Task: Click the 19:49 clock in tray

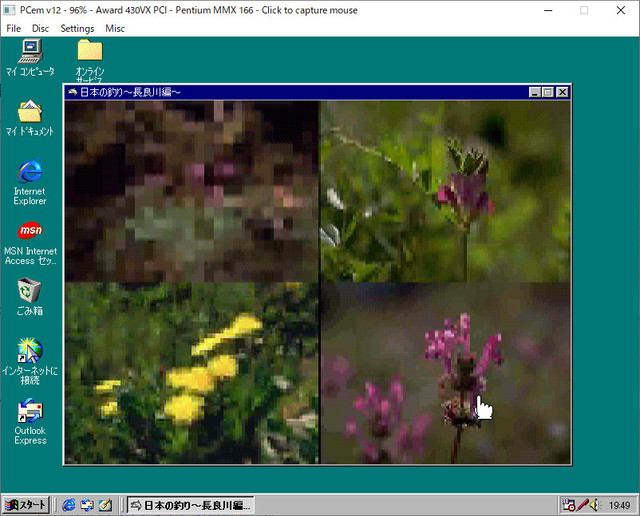Action: 620,506
